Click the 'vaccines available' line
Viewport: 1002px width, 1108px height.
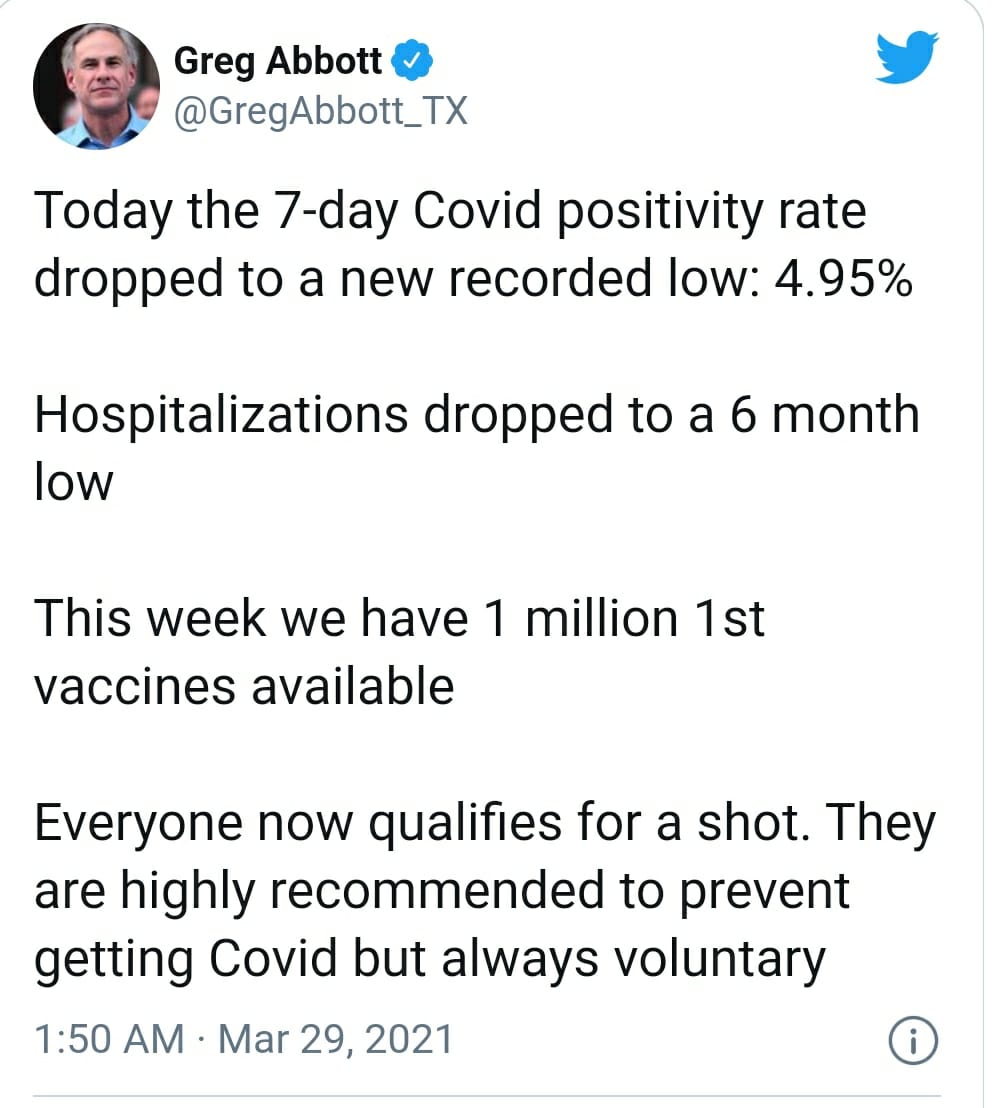[x=244, y=687]
